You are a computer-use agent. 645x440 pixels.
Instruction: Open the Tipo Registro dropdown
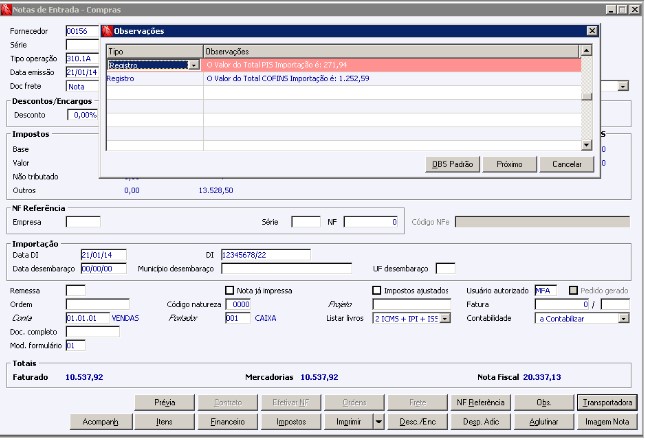click(x=194, y=65)
